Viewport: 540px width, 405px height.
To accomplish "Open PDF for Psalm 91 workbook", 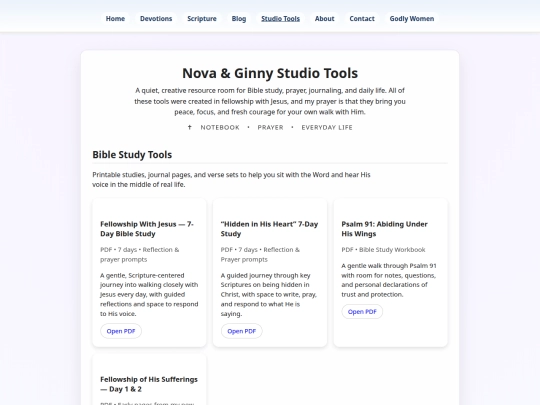I will [x=362, y=312].
